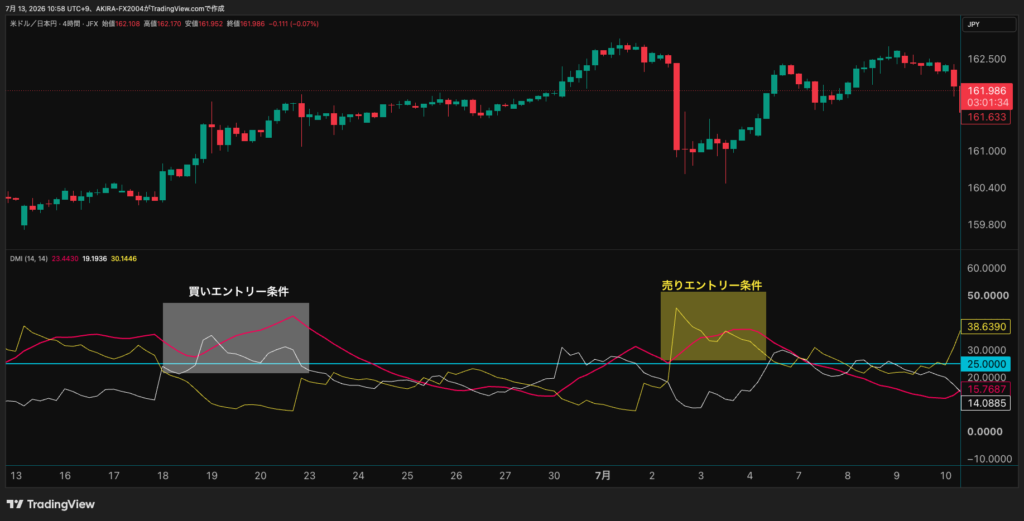1024x521 pixels.
Task: Click the DMI value 19.1936 in legend
Action: click(x=95, y=259)
